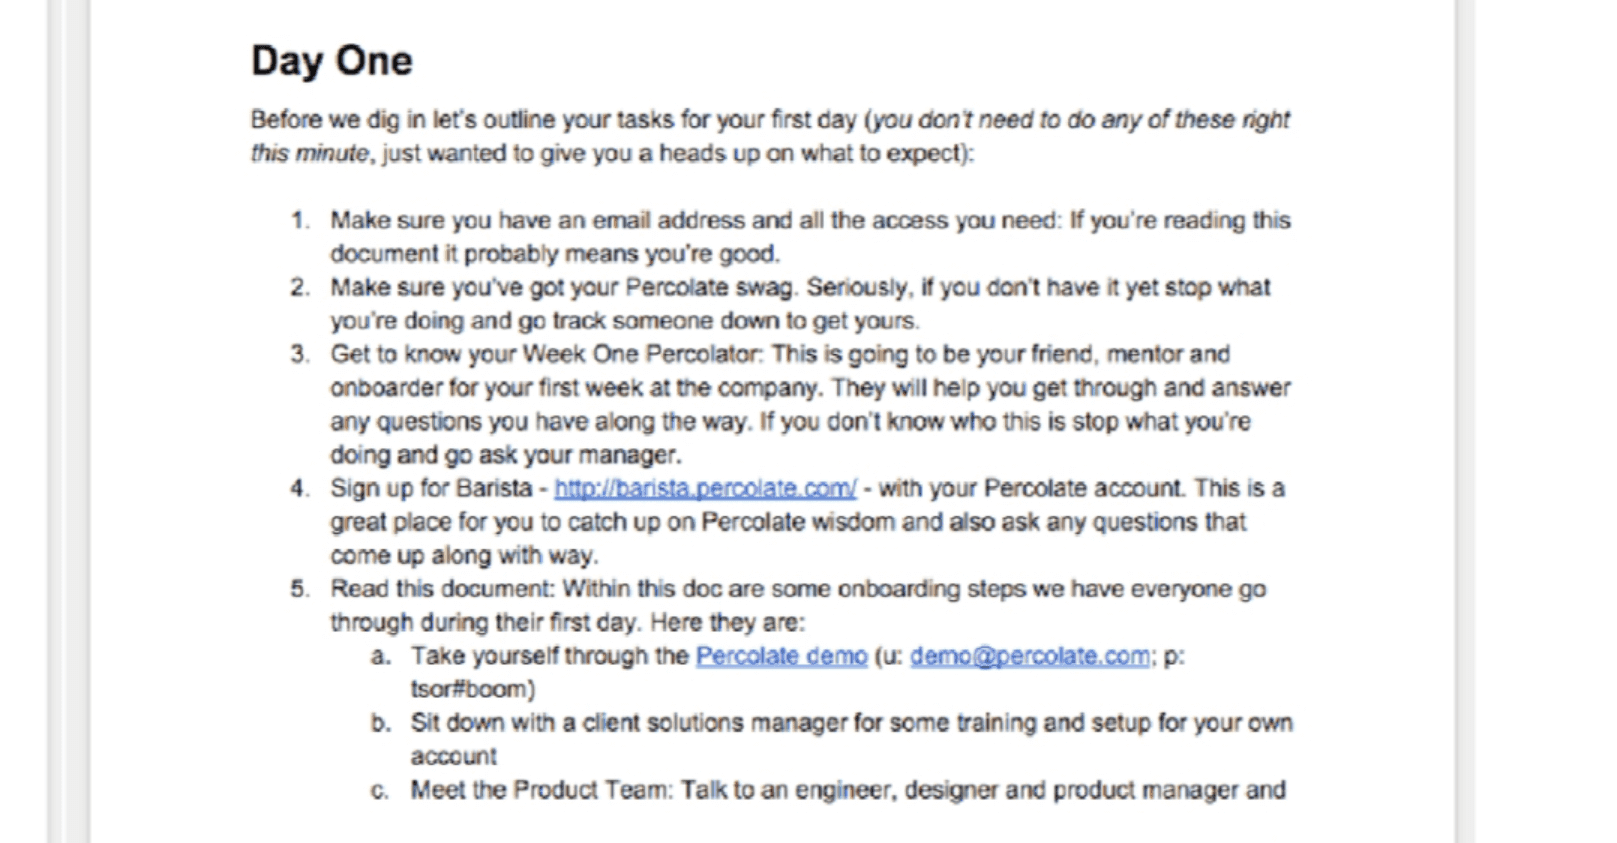Click 'Take yourself through the' sub-item text
Image resolution: width=1617 pixels, height=843 pixels.
pos(550,656)
